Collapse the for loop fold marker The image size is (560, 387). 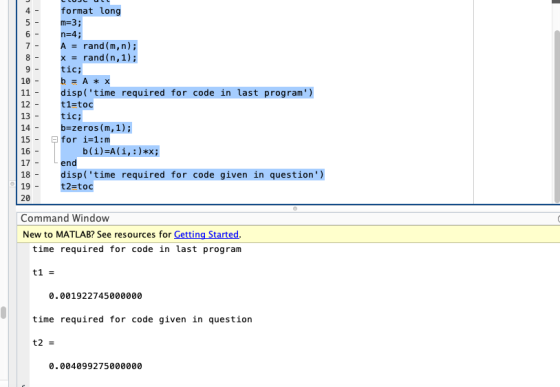(x=55, y=139)
